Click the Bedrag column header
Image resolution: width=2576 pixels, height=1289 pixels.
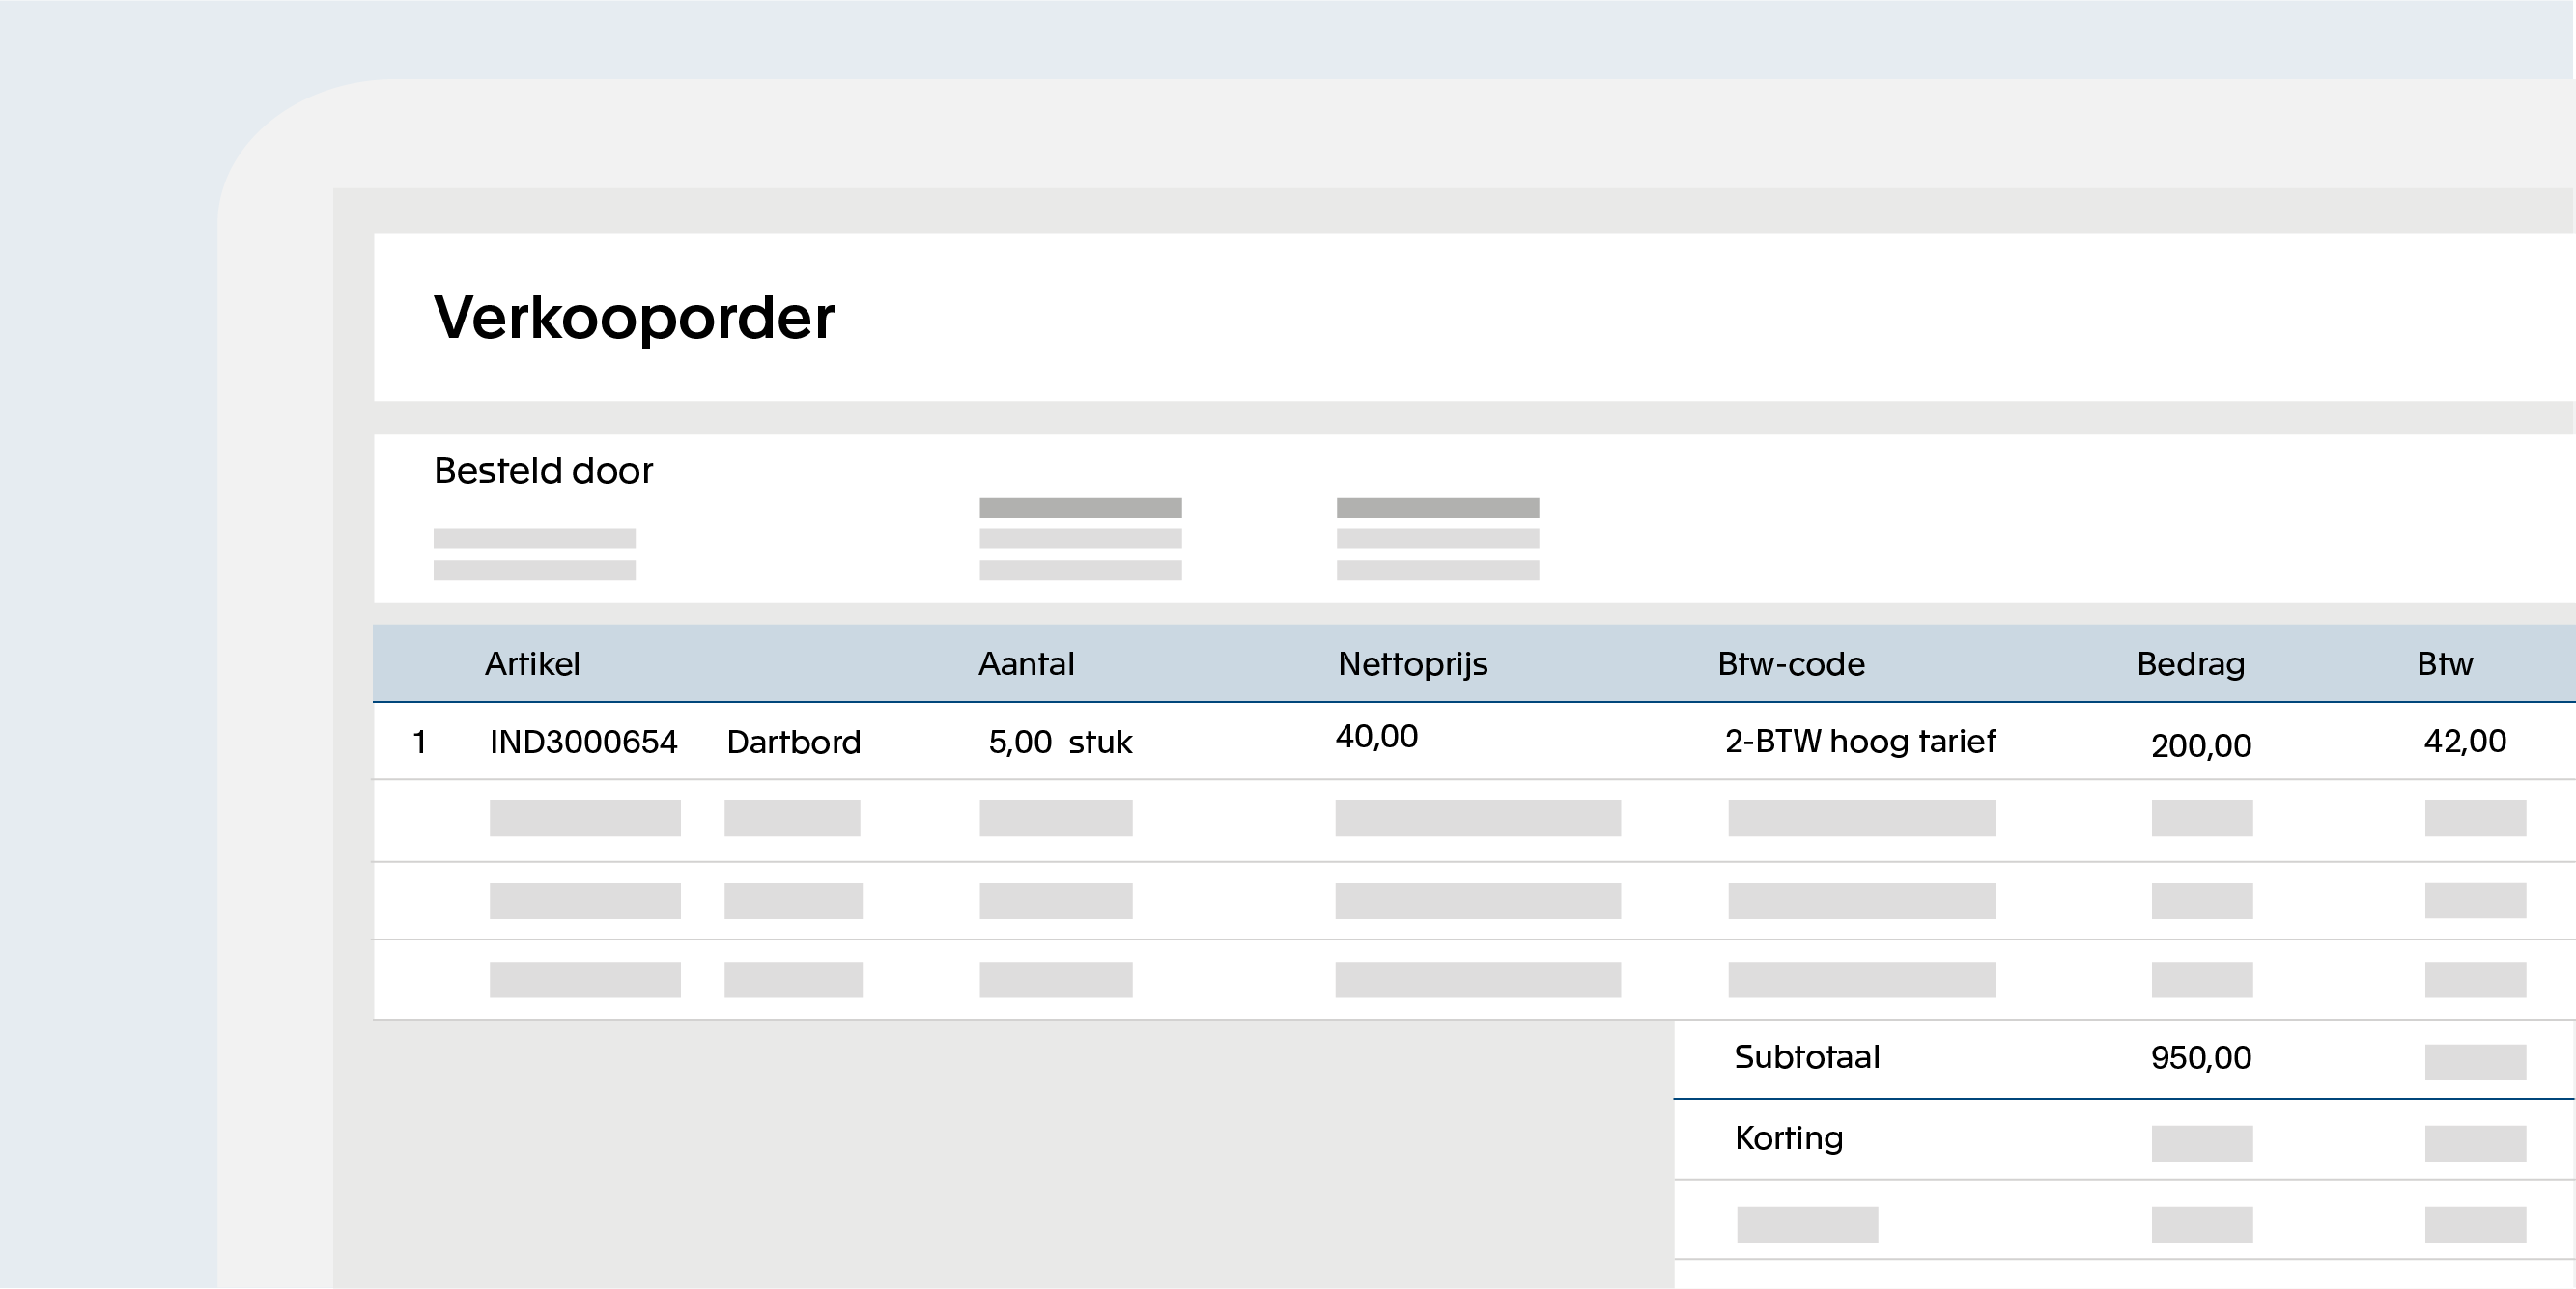point(2190,664)
